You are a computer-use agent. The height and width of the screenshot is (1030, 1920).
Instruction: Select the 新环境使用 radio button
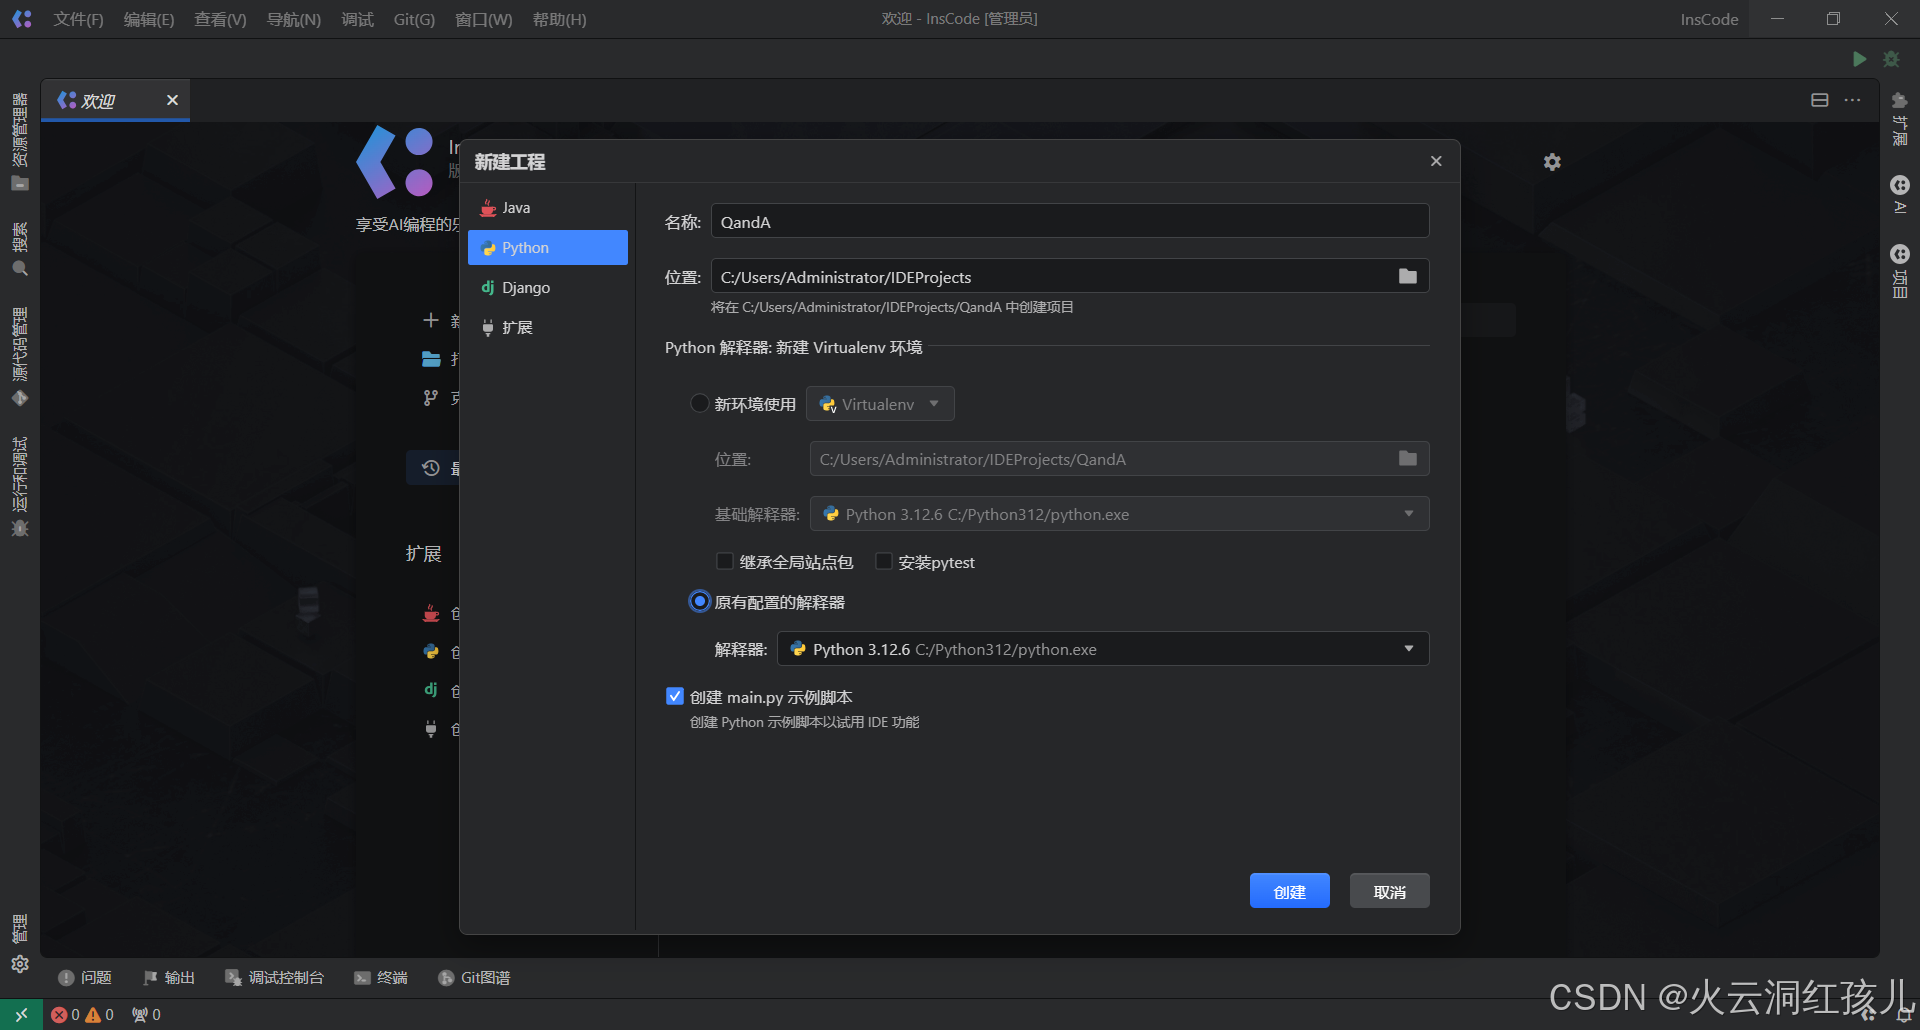[700, 403]
